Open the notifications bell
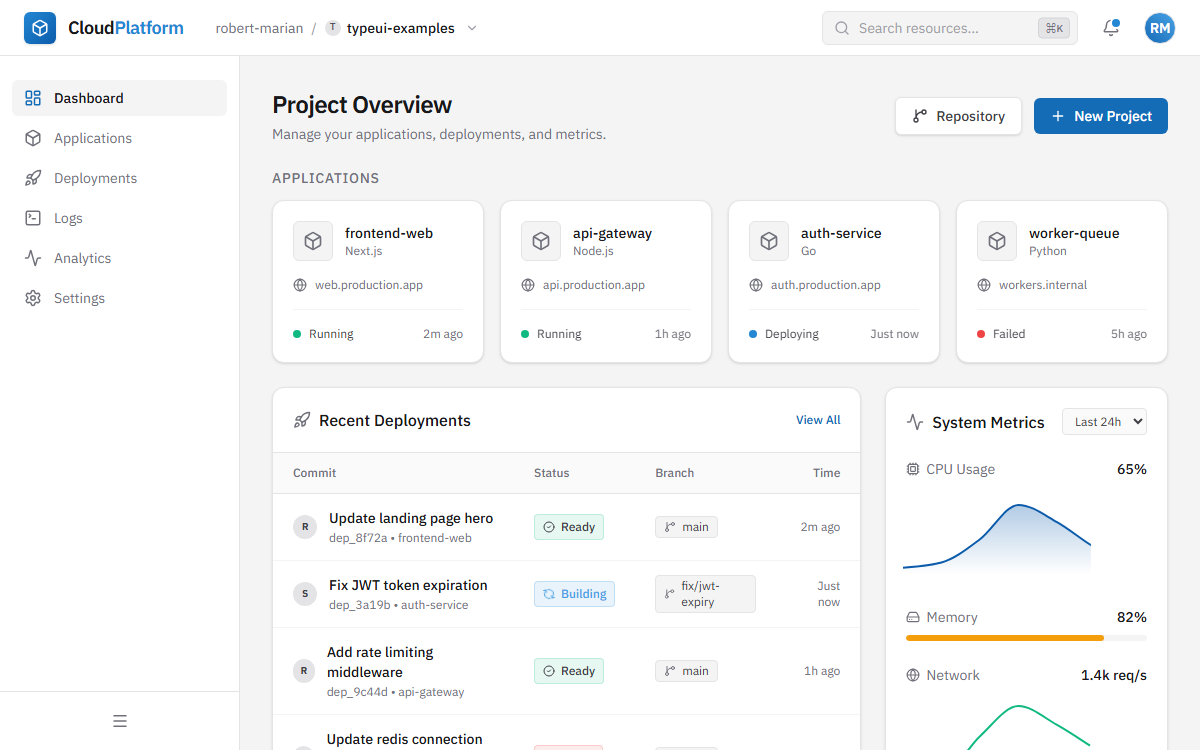This screenshot has height=750, width=1200. point(1111,28)
